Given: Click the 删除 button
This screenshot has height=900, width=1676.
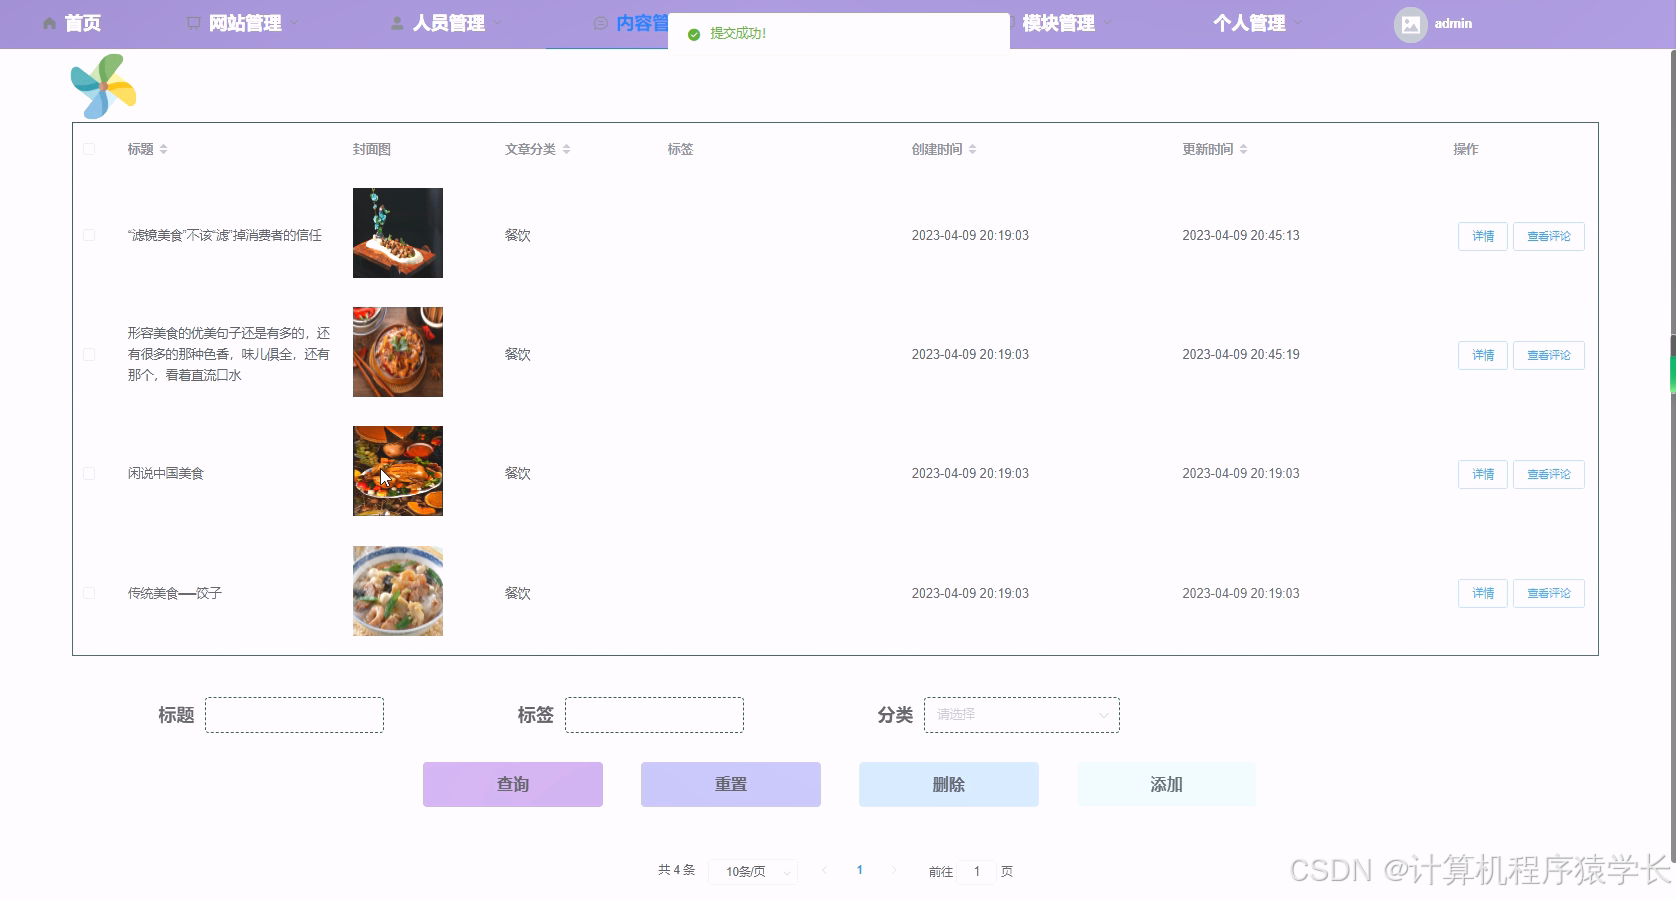Looking at the screenshot, I should click(949, 784).
